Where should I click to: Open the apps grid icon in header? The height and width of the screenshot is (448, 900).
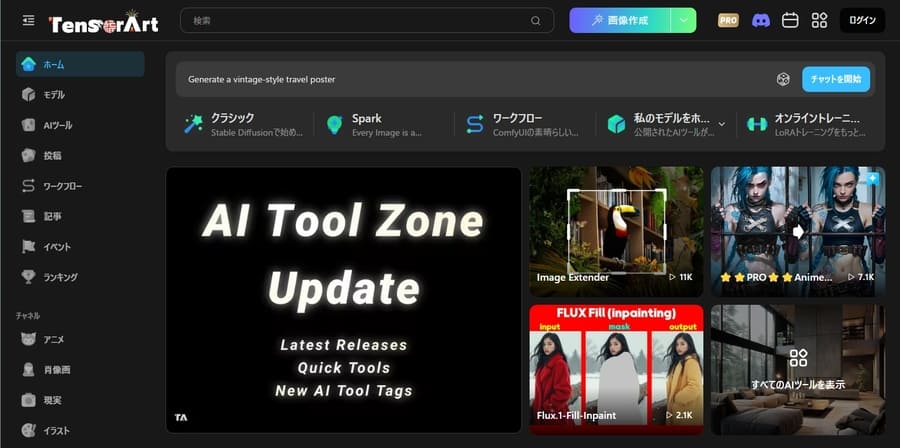tap(820, 21)
